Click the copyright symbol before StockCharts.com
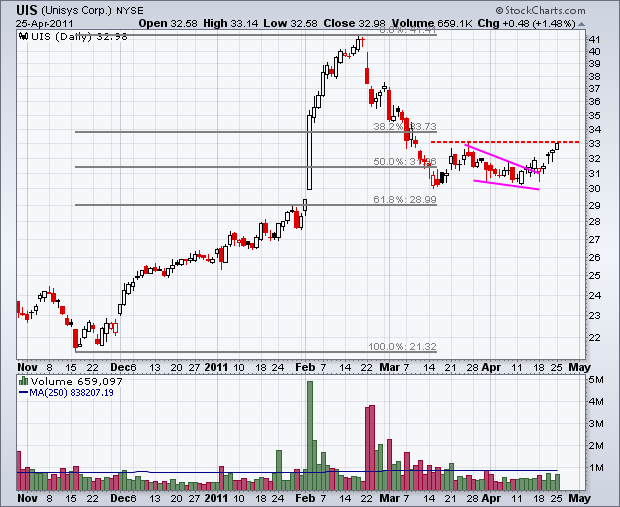 499,10
